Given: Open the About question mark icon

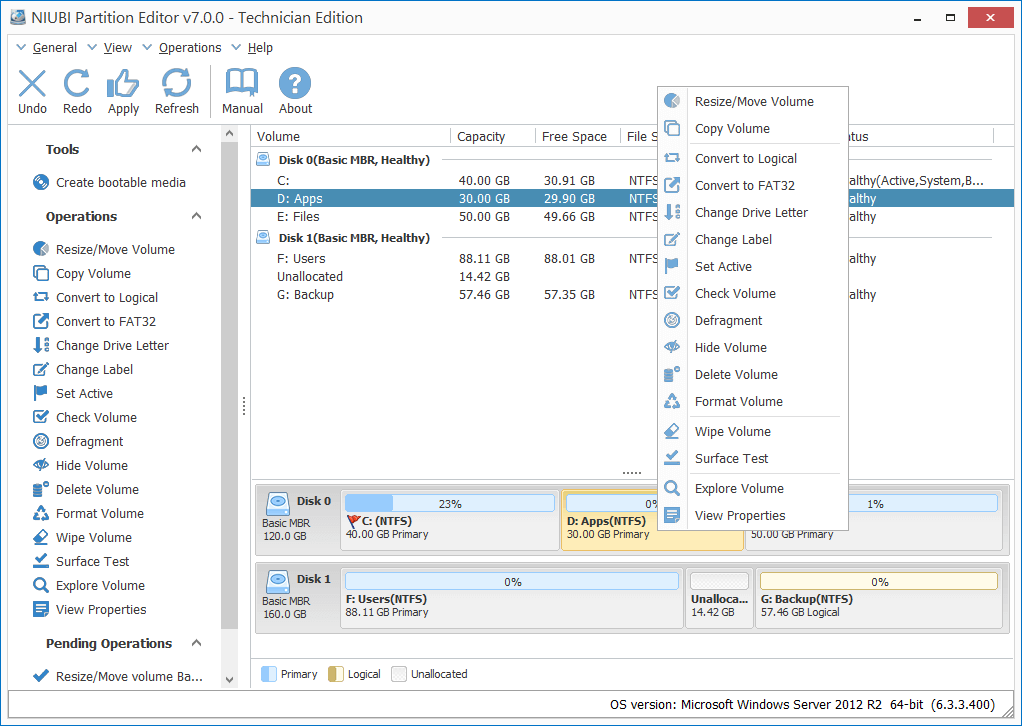Looking at the screenshot, I should coord(295,83).
